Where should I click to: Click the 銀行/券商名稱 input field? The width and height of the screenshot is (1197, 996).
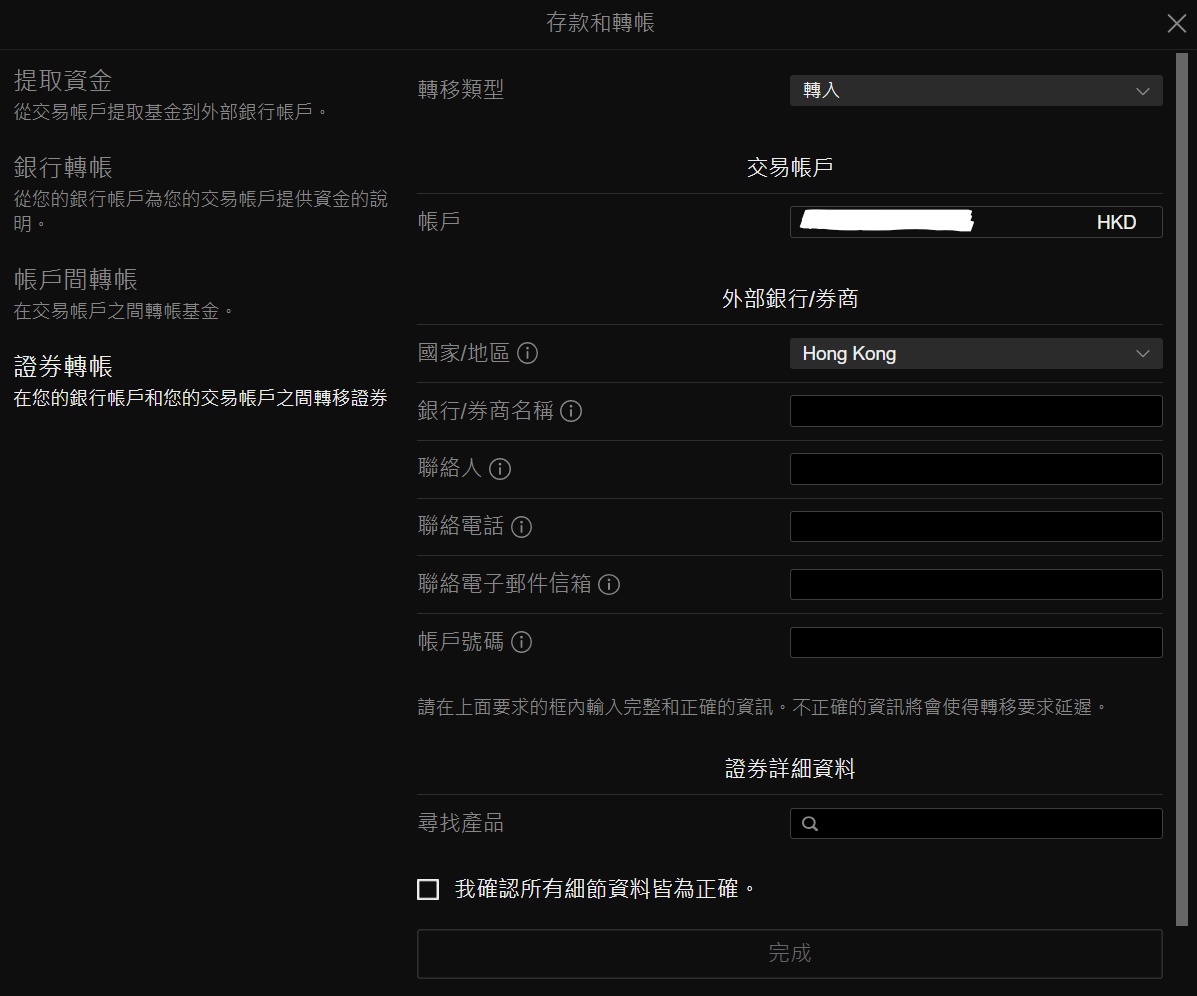click(975, 411)
